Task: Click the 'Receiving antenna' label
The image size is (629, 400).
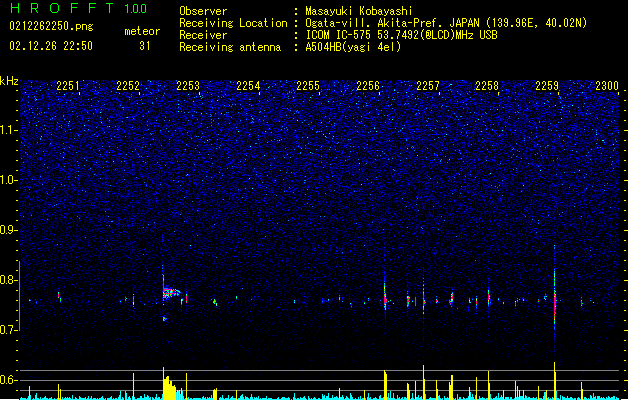Action: [230, 47]
